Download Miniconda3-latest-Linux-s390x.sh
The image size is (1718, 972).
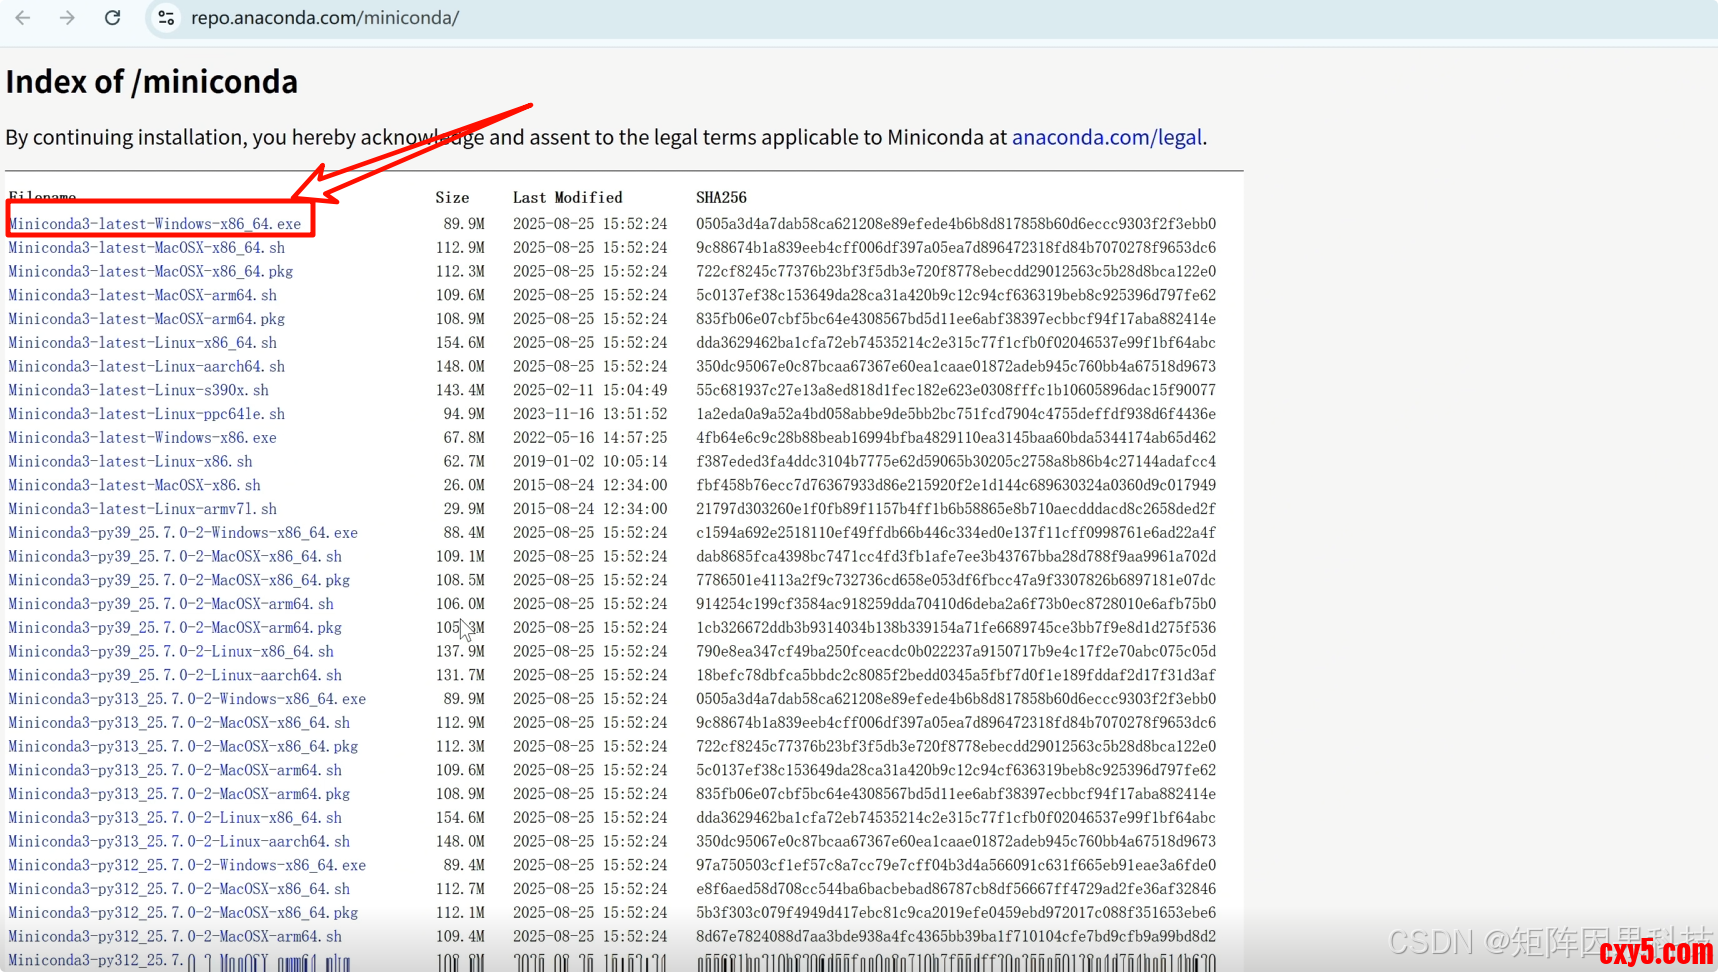[x=139, y=391]
